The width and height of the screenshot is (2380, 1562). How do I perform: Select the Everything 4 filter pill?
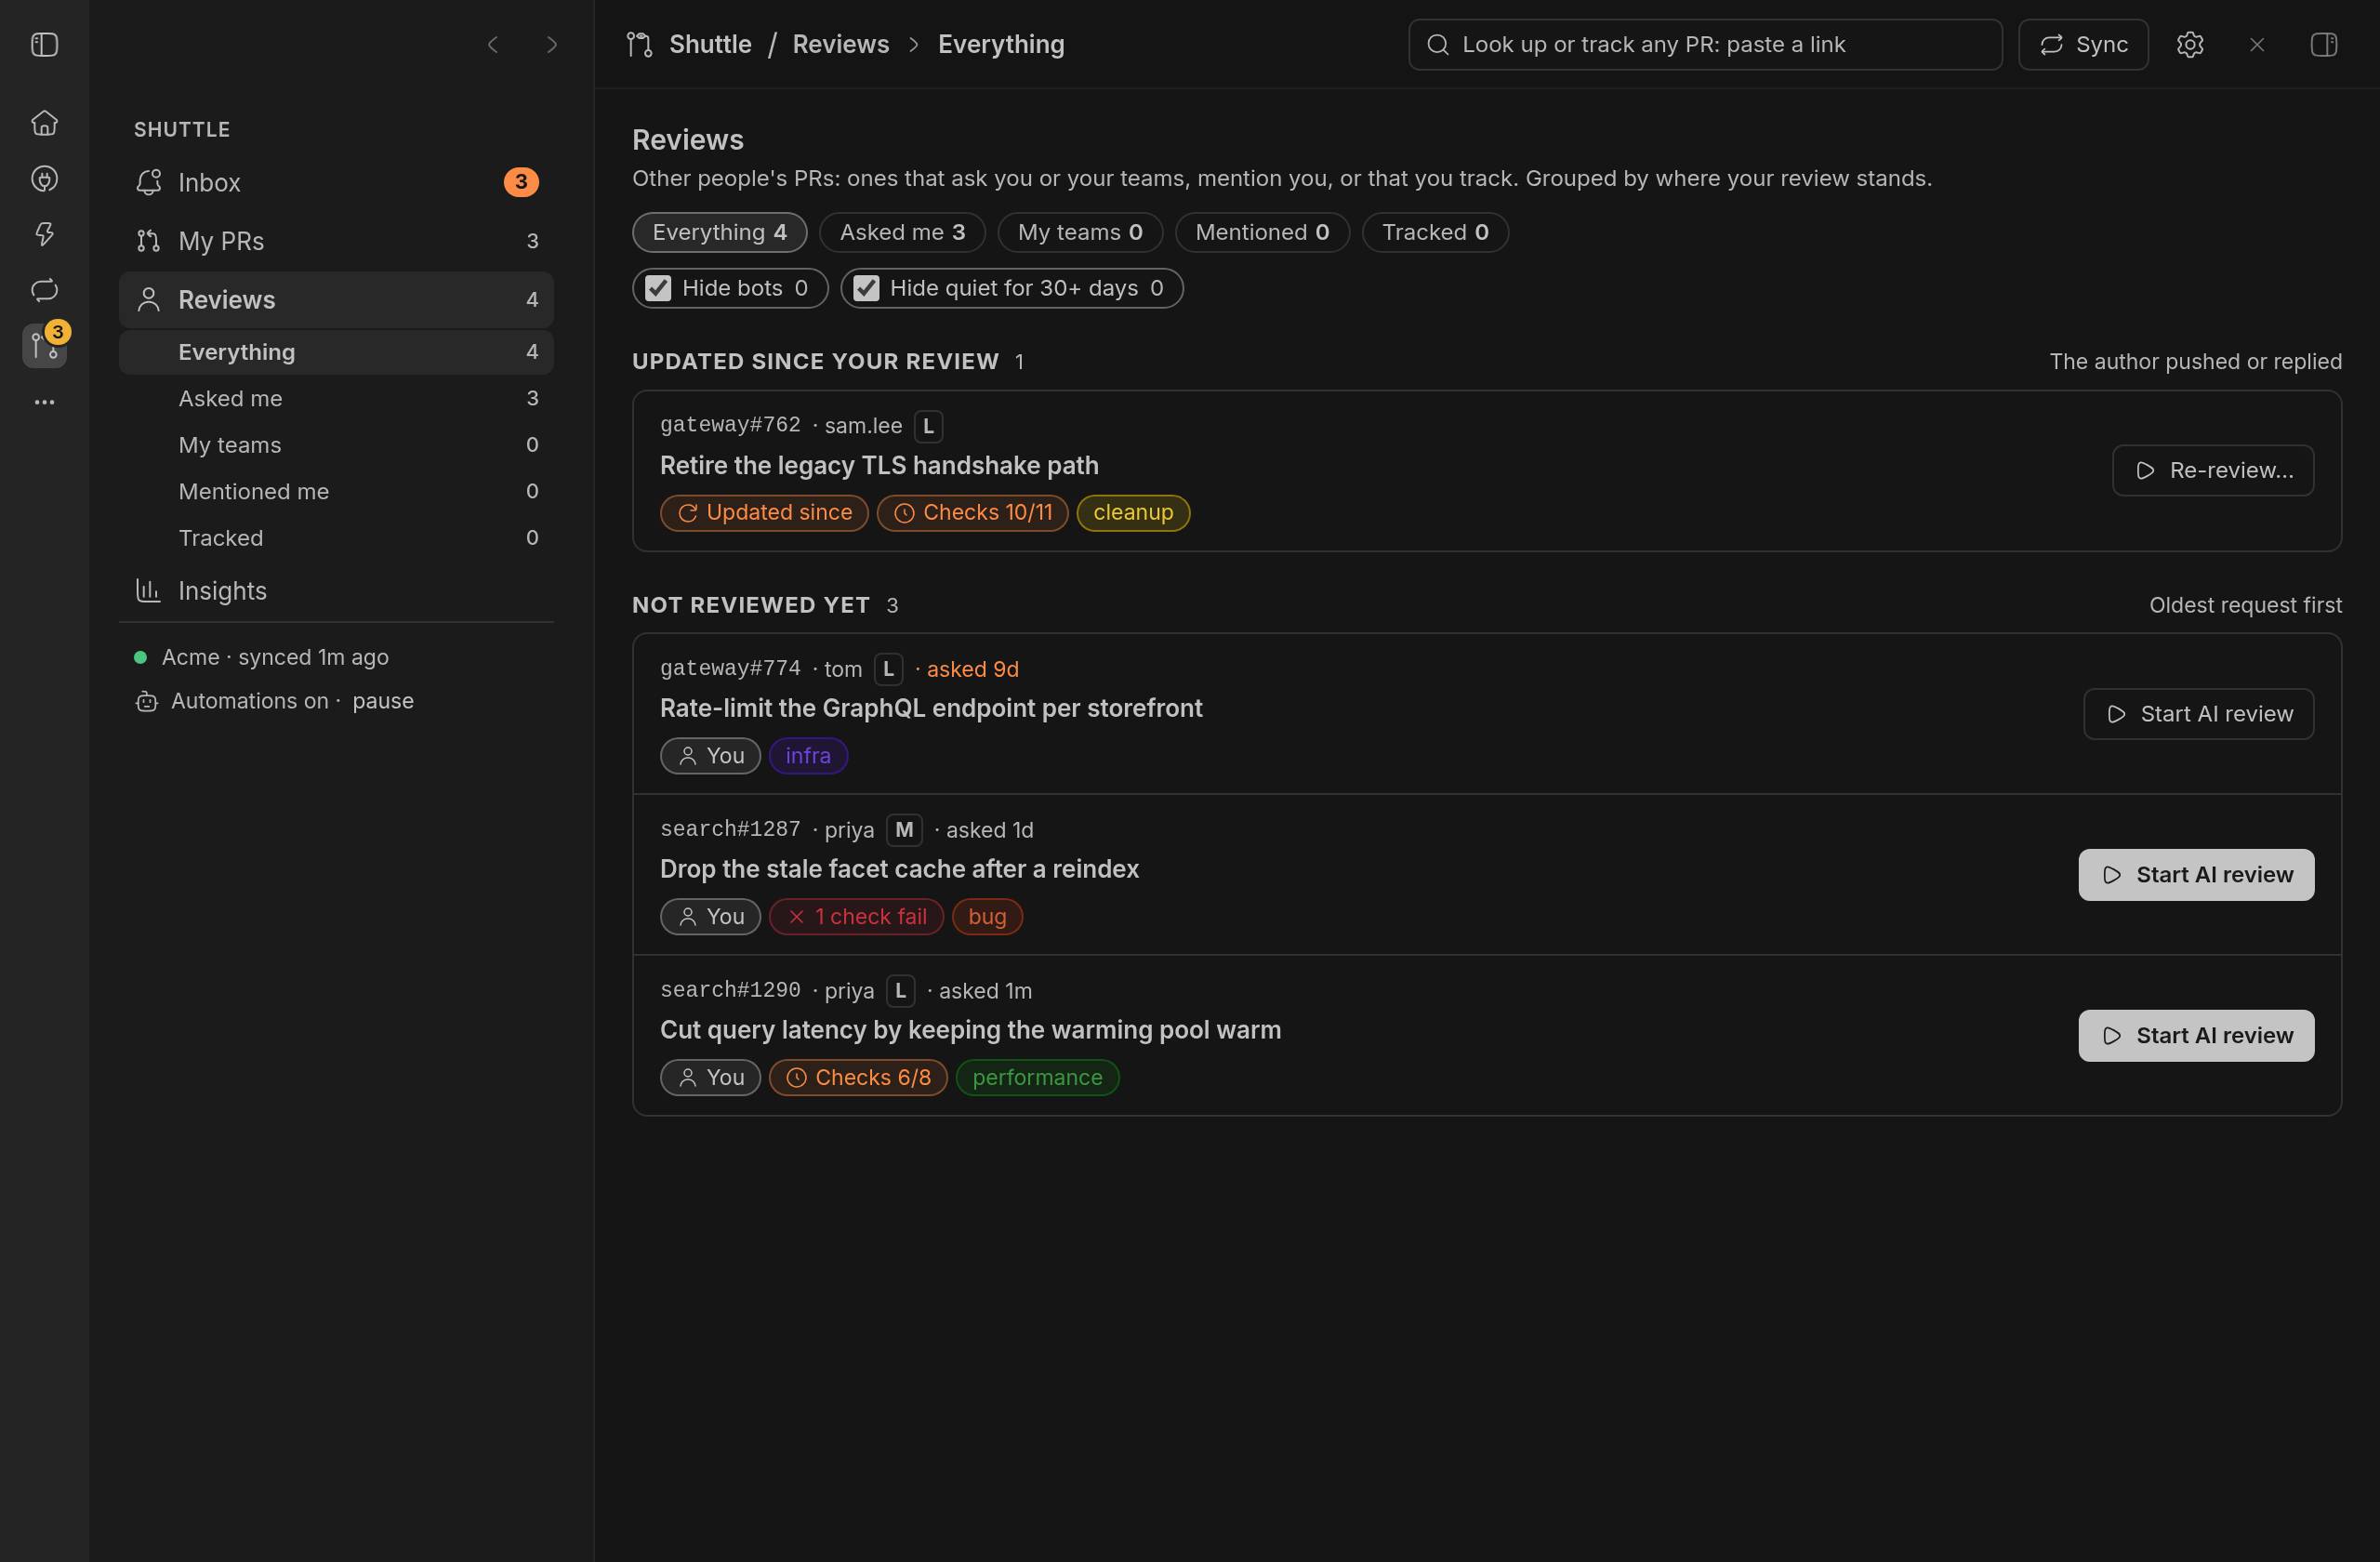coord(719,232)
